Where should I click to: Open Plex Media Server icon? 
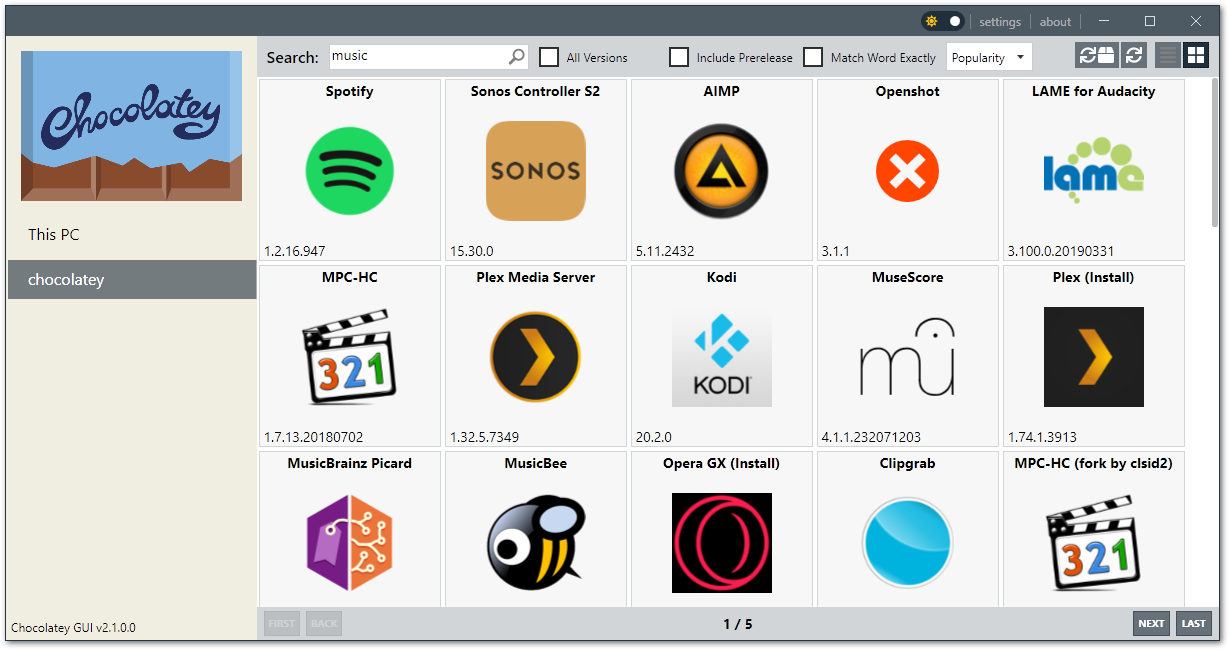[536, 357]
